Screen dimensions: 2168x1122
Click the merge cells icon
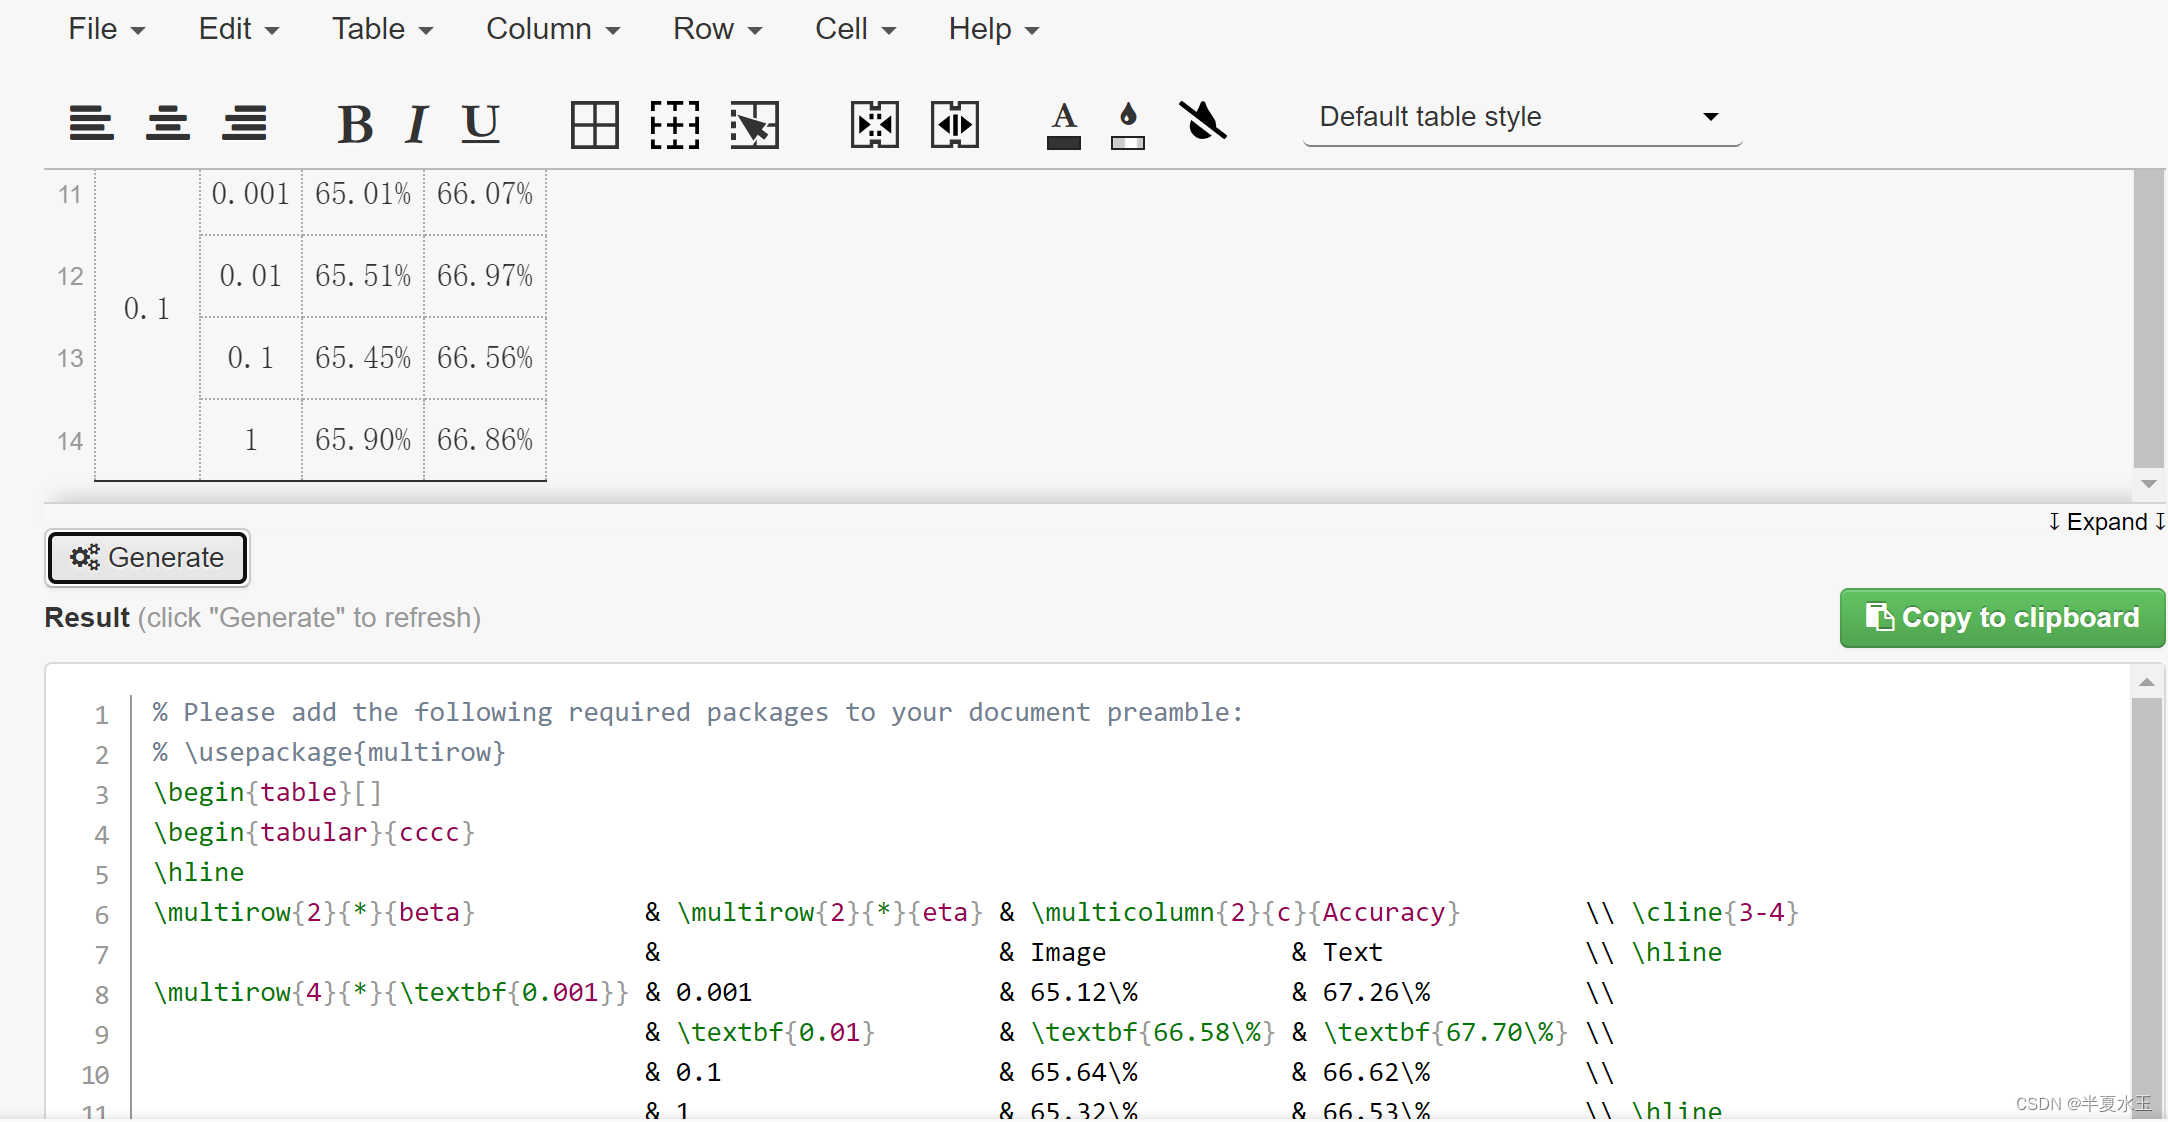click(875, 125)
